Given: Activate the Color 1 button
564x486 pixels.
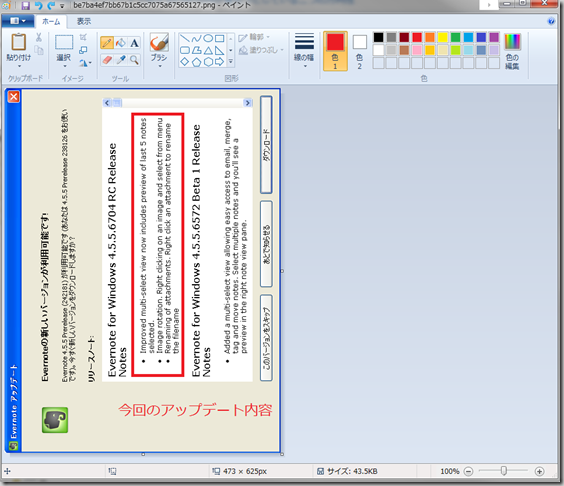Looking at the screenshot, I should coord(335,51).
